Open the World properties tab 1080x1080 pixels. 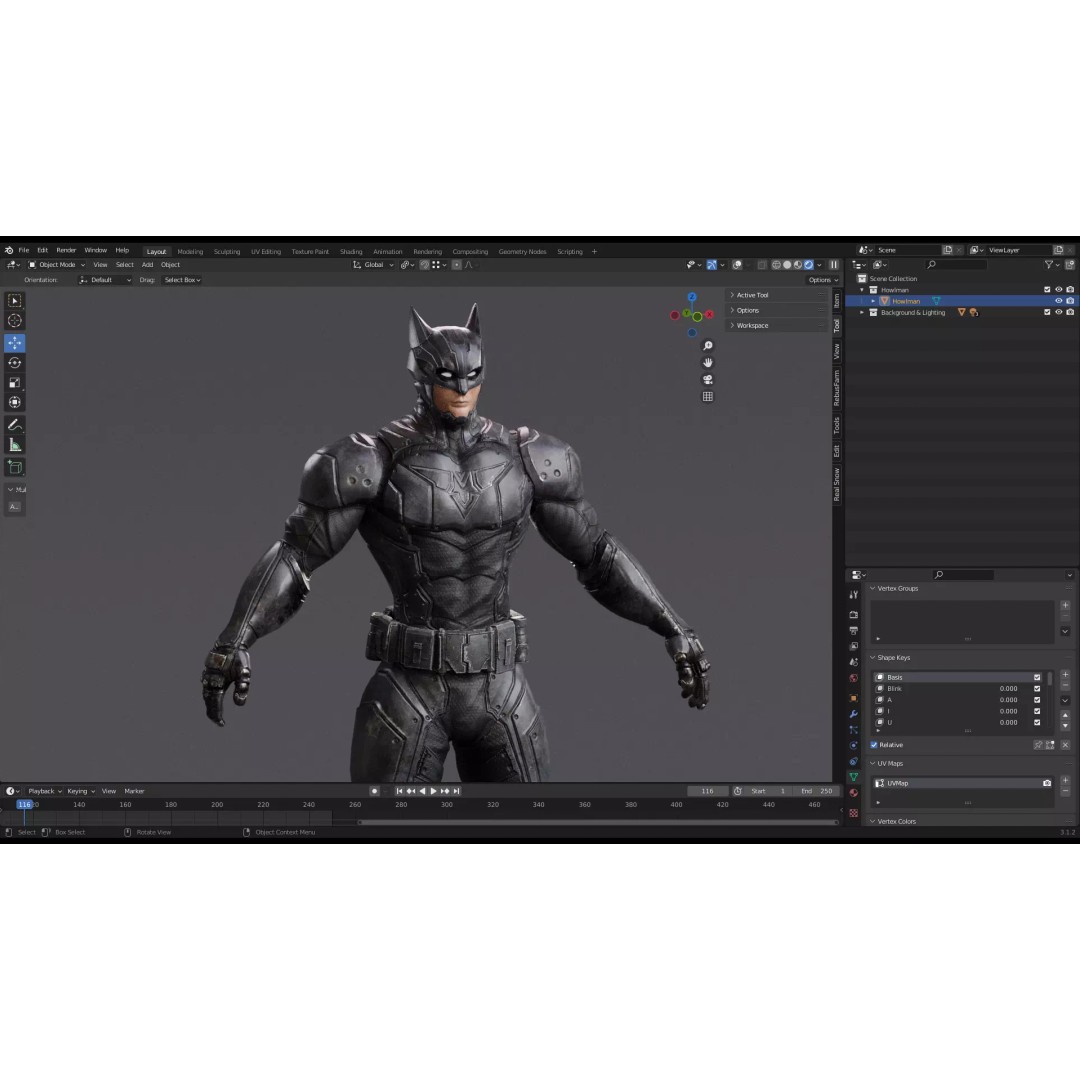pyautogui.click(x=854, y=678)
